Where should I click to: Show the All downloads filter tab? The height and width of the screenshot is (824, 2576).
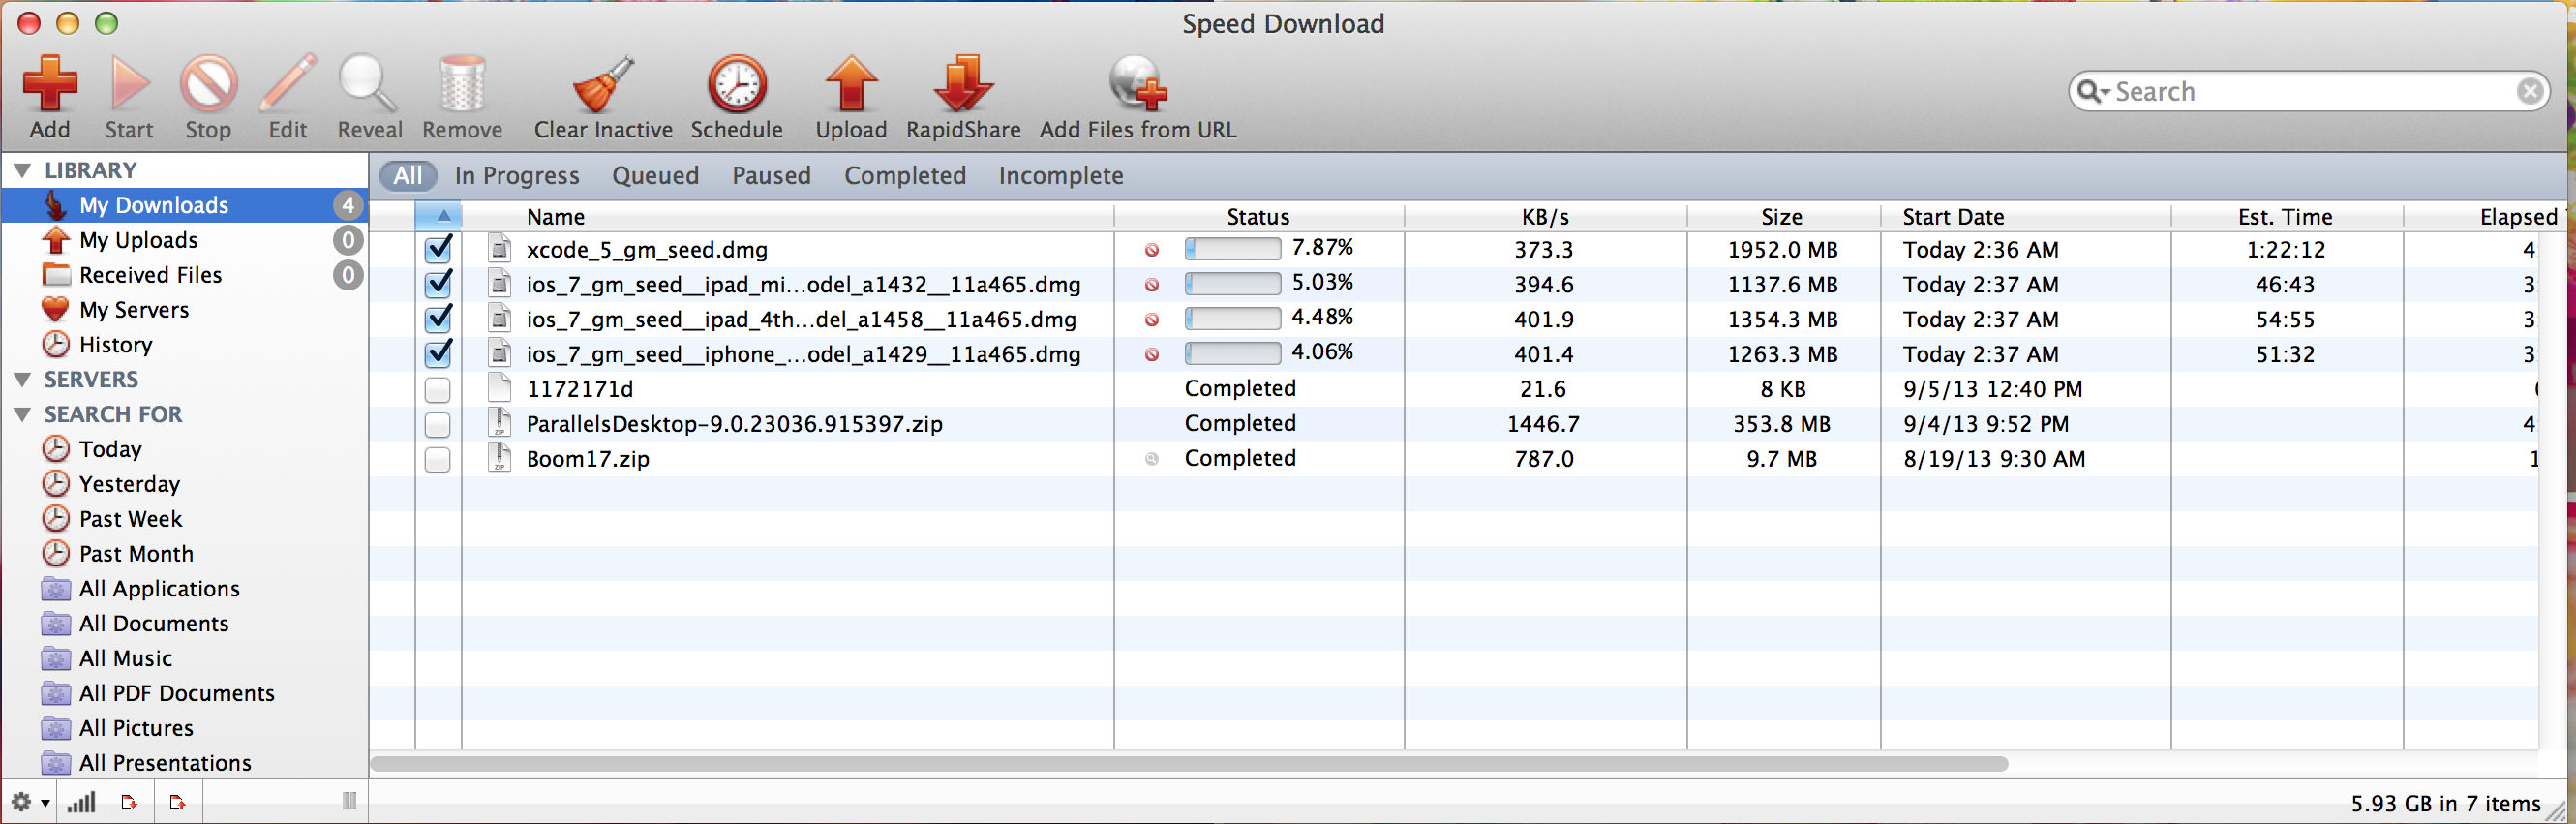click(408, 176)
